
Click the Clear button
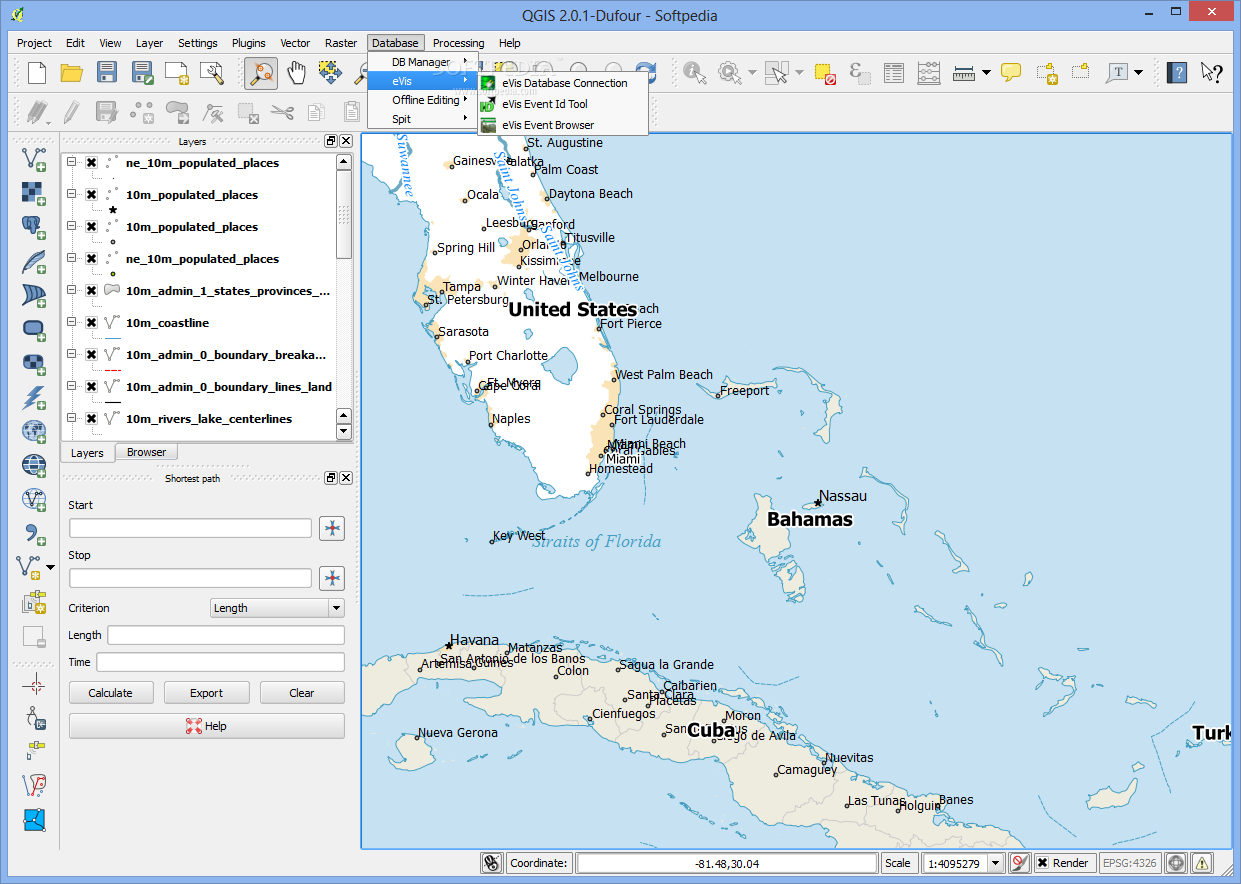[x=302, y=693]
